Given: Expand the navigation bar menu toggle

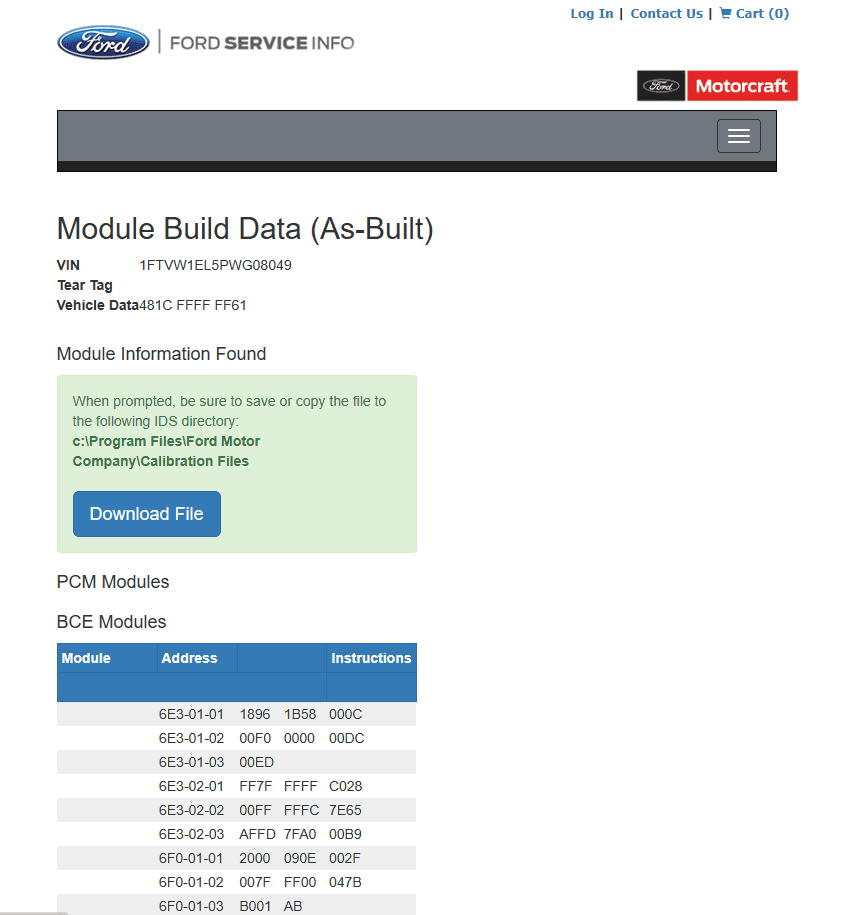Looking at the screenshot, I should click(738, 135).
